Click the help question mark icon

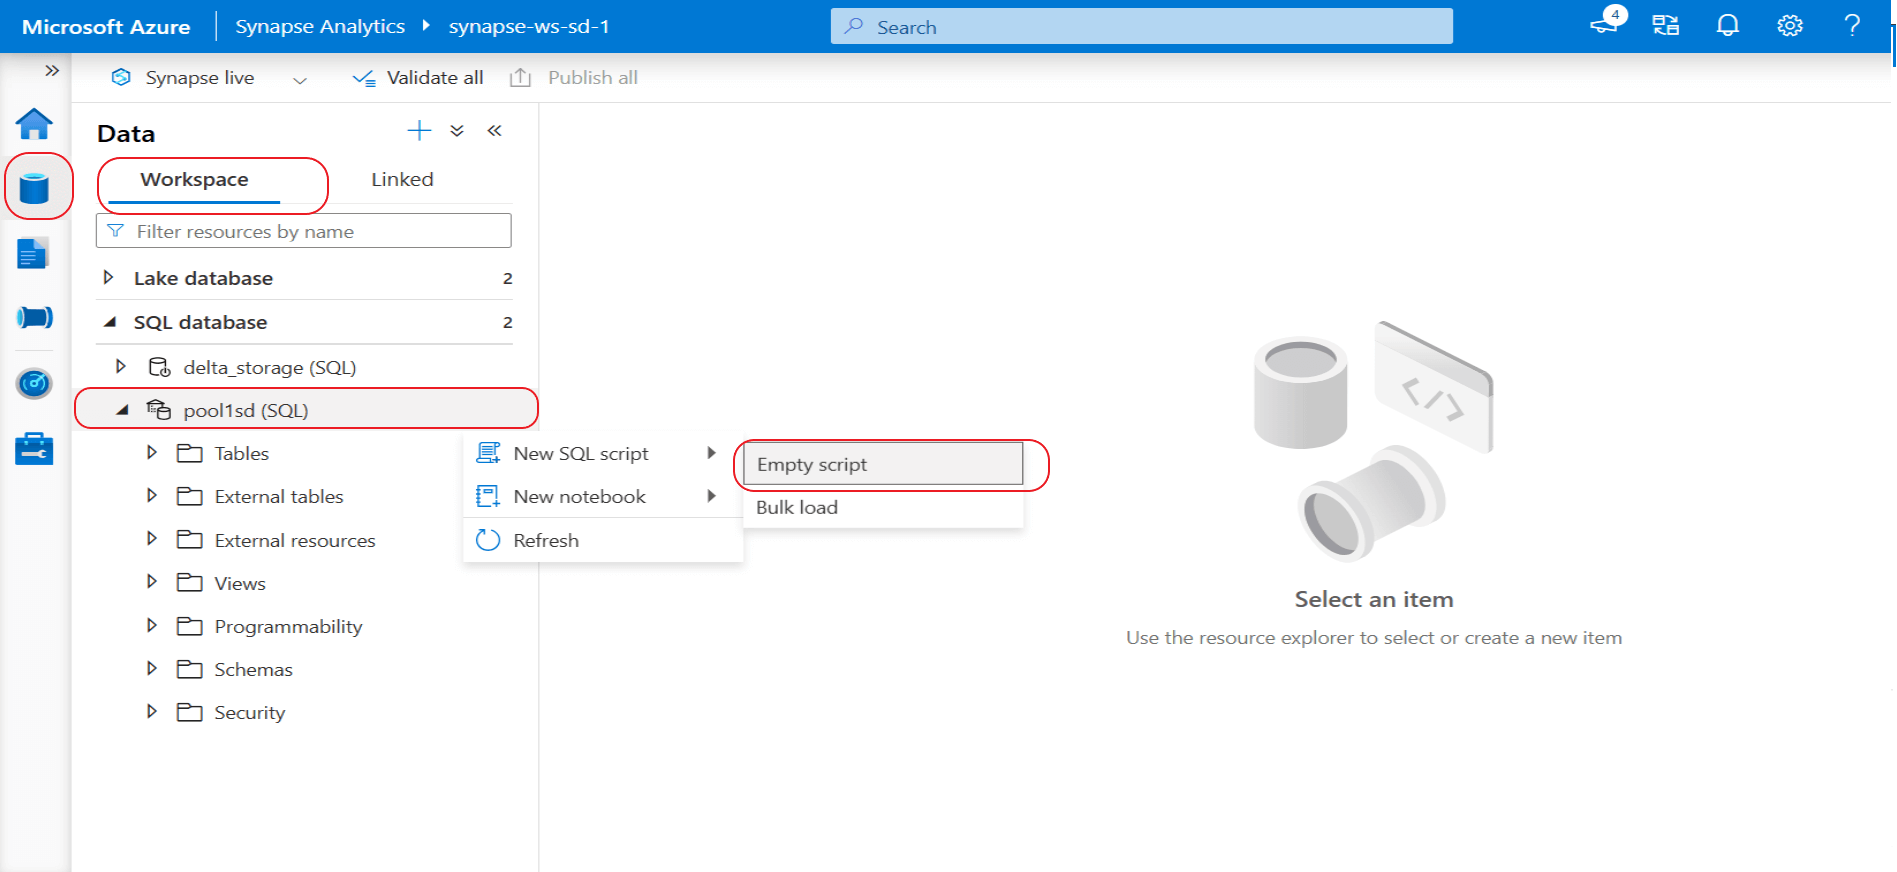(1851, 26)
